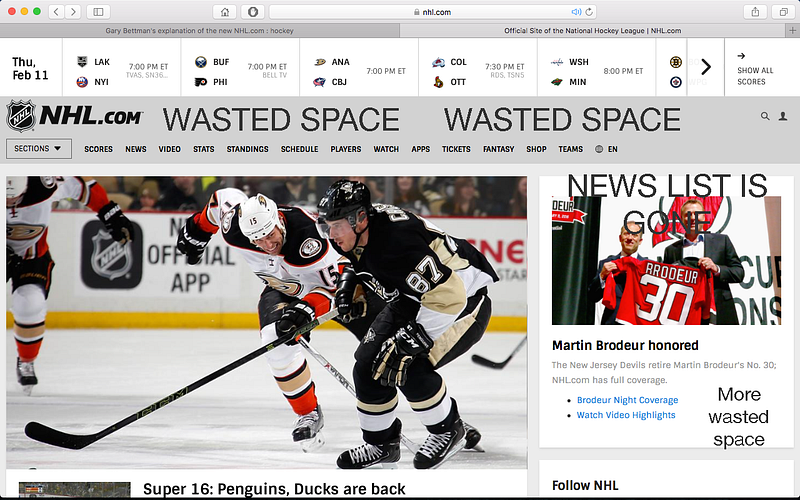Screen dimensions: 800x500
Task: Open the FANTASY menu item
Action: (x=498, y=149)
